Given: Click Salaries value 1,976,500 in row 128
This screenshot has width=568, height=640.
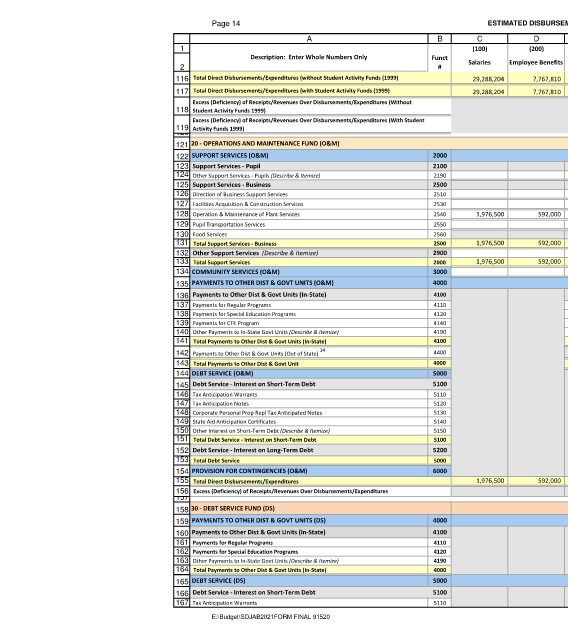Looking at the screenshot, I should 490,214.
